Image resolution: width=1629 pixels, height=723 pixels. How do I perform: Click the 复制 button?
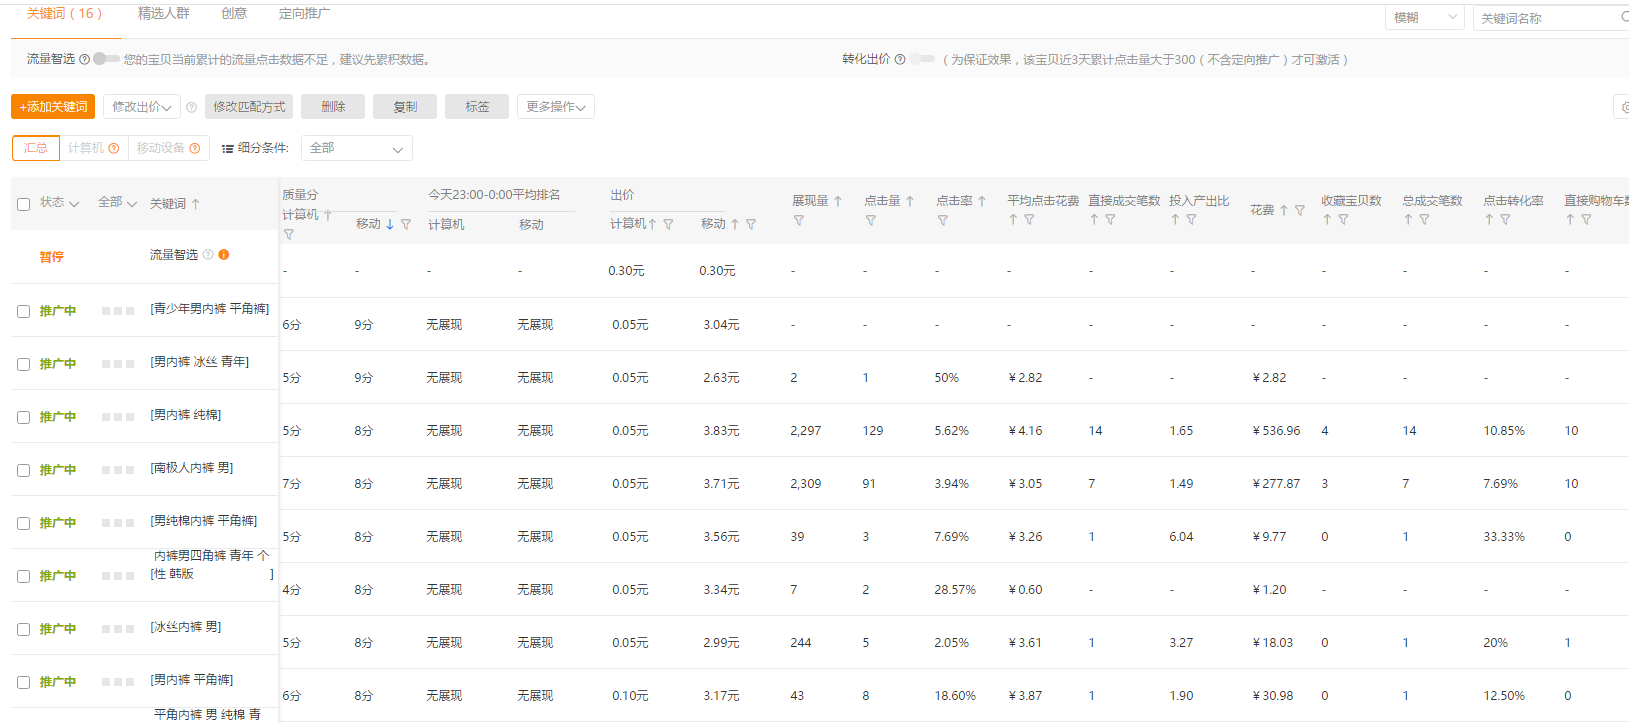405,107
